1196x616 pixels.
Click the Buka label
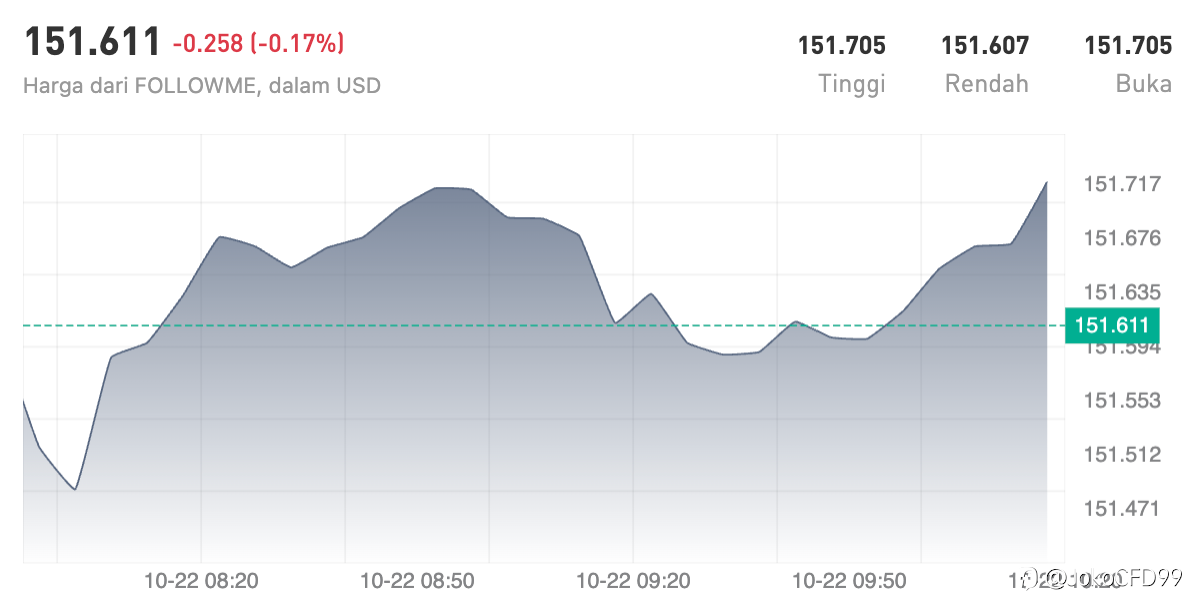click(x=1144, y=84)
